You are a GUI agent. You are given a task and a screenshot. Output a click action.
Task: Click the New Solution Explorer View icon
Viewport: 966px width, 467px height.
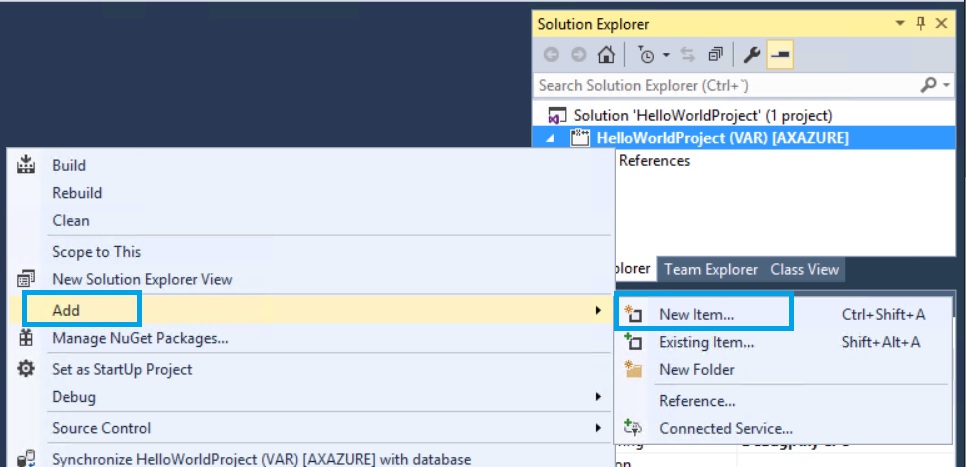point(26,279)
